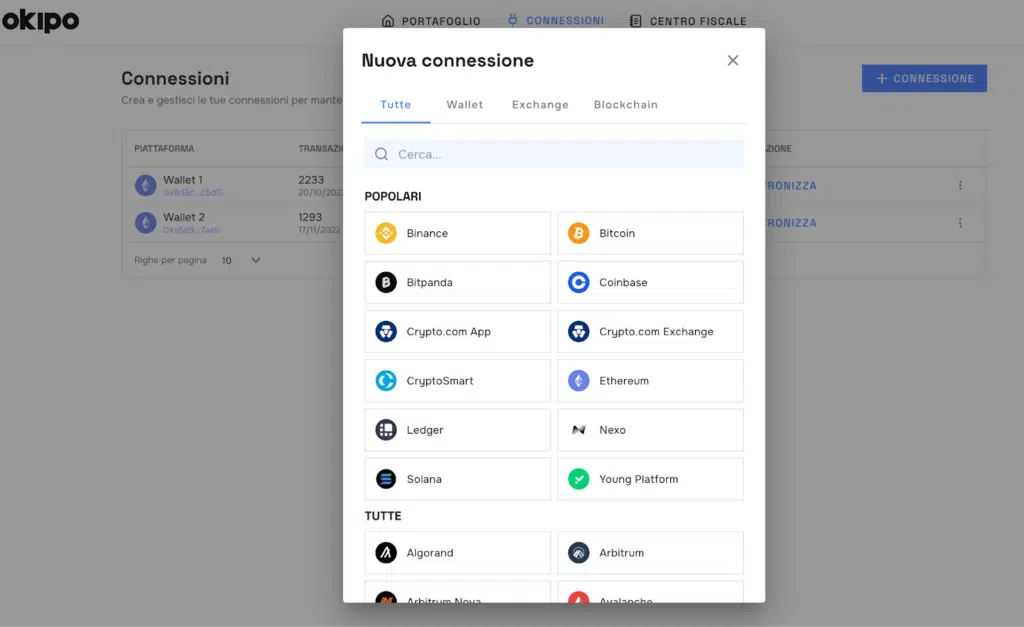This screenshot has width=1024, height=627.
Task: Open the Wallet 1 three-dot options menu
Action: click(x=960, y=185)
